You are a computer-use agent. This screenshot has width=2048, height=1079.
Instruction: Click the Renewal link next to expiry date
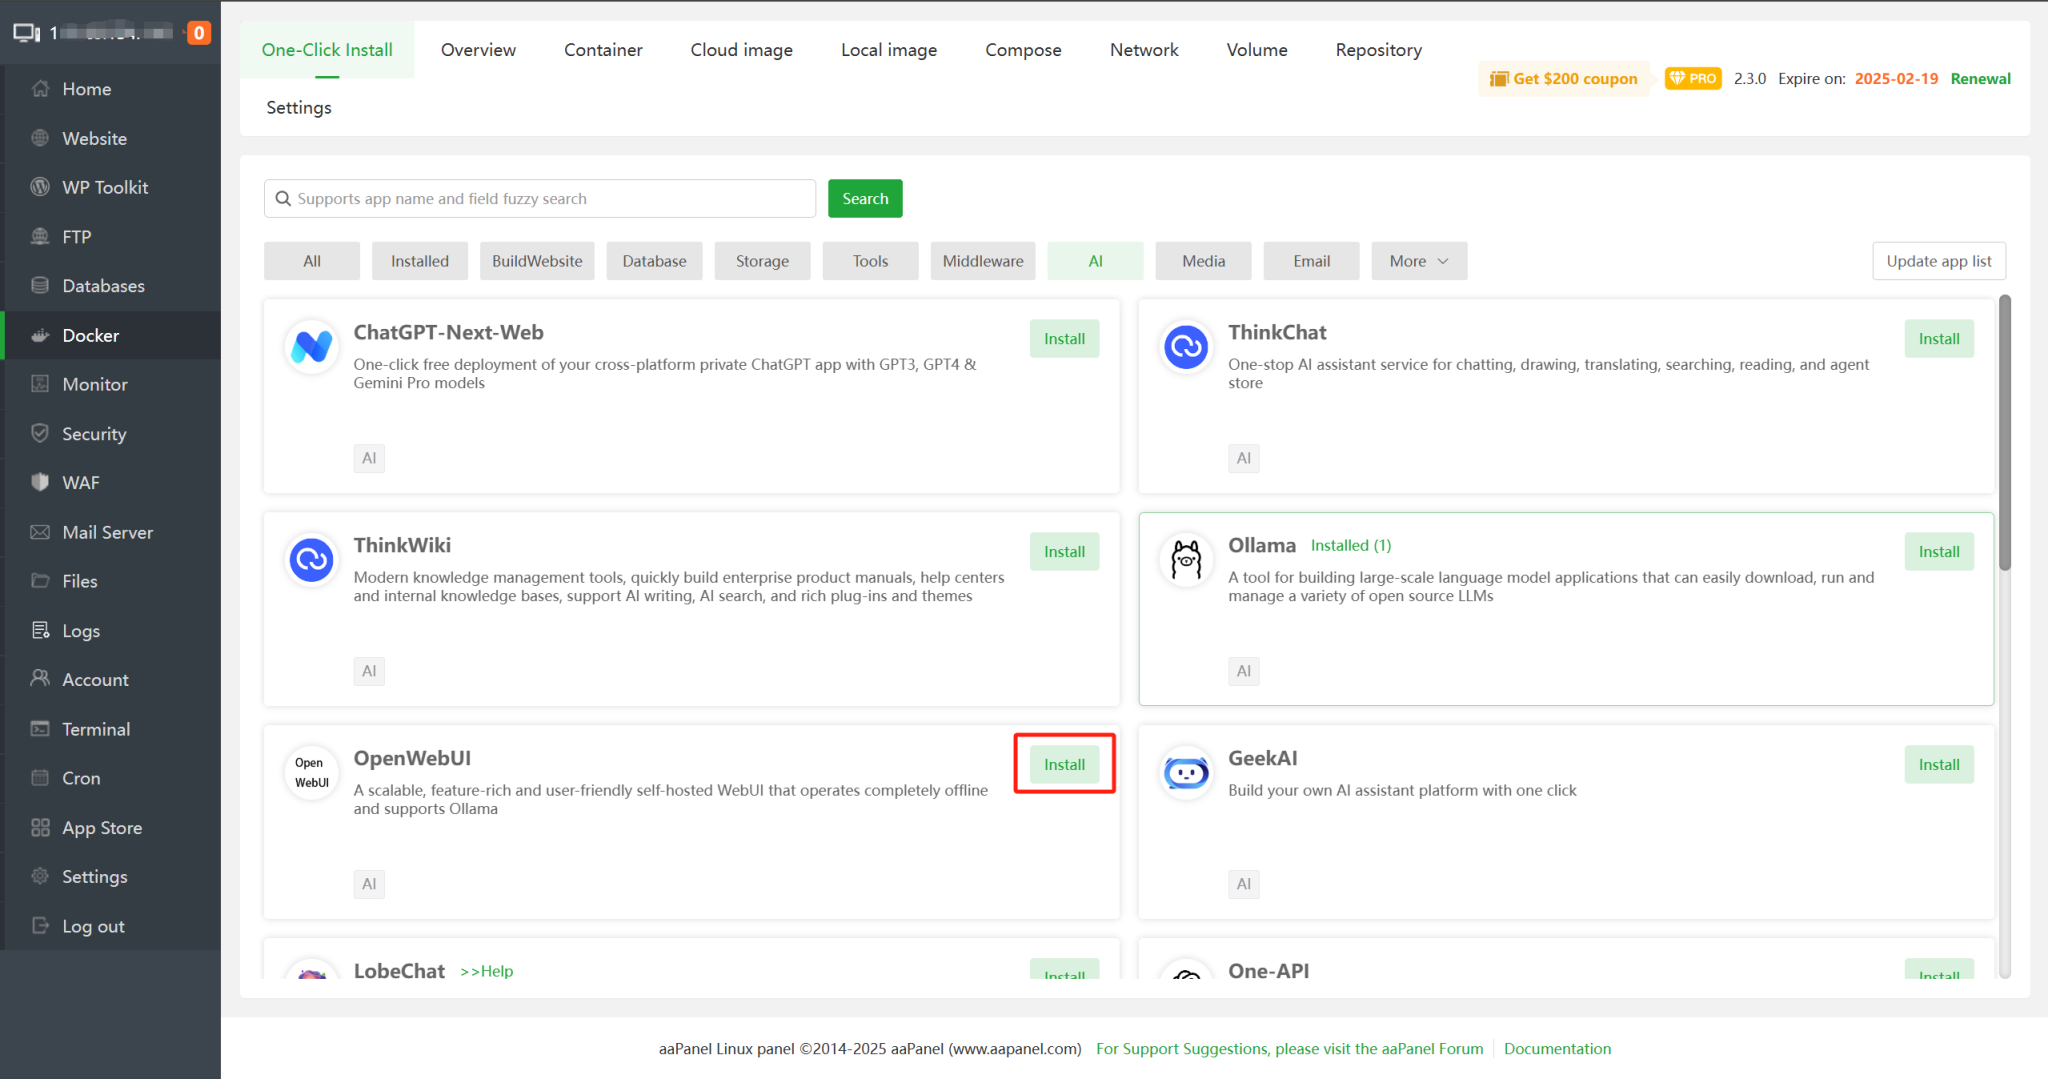(1980, 78)
